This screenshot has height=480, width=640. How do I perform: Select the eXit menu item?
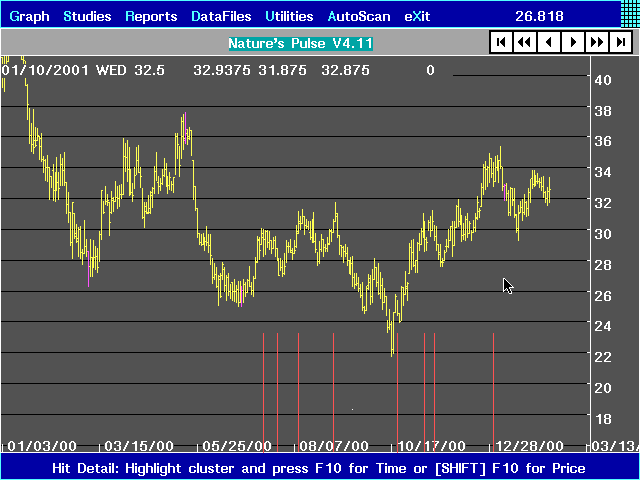tap(421, 16)
